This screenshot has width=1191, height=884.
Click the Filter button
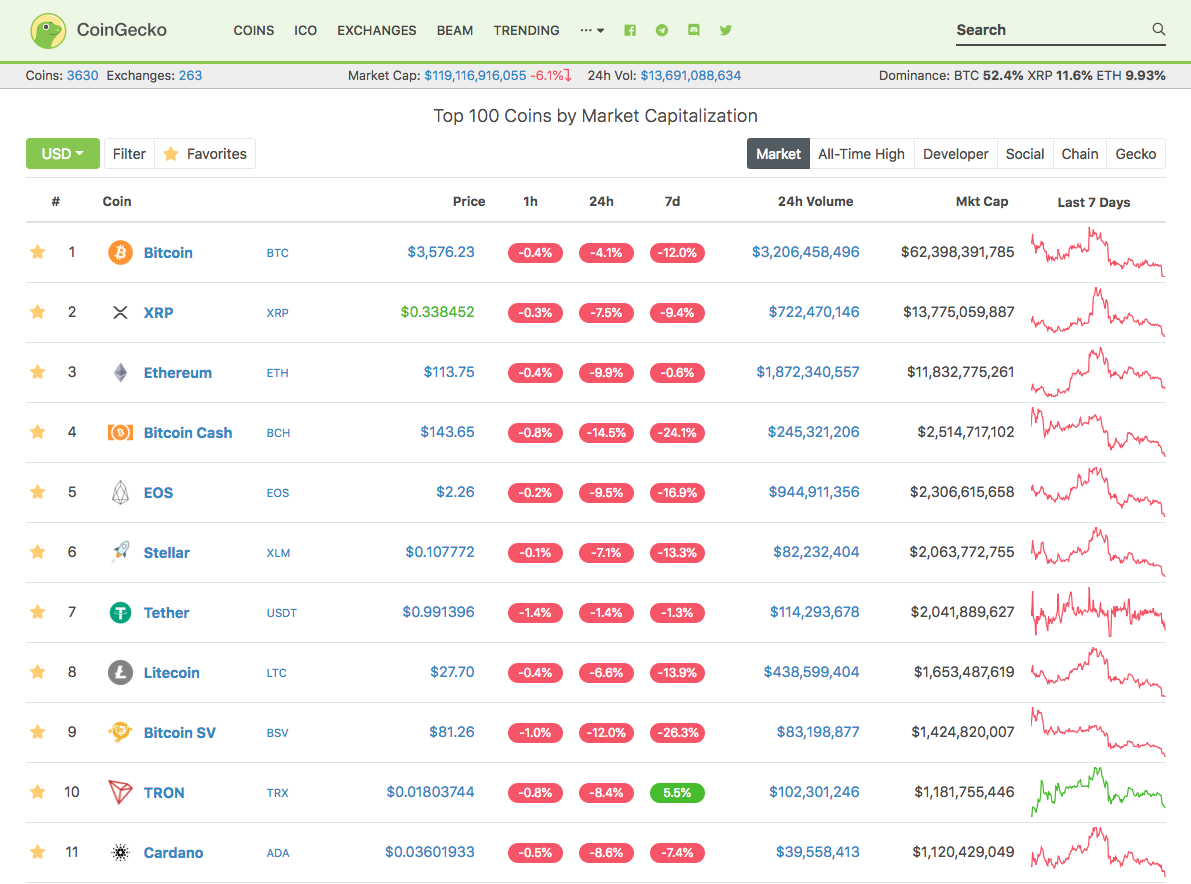(129, 153)
